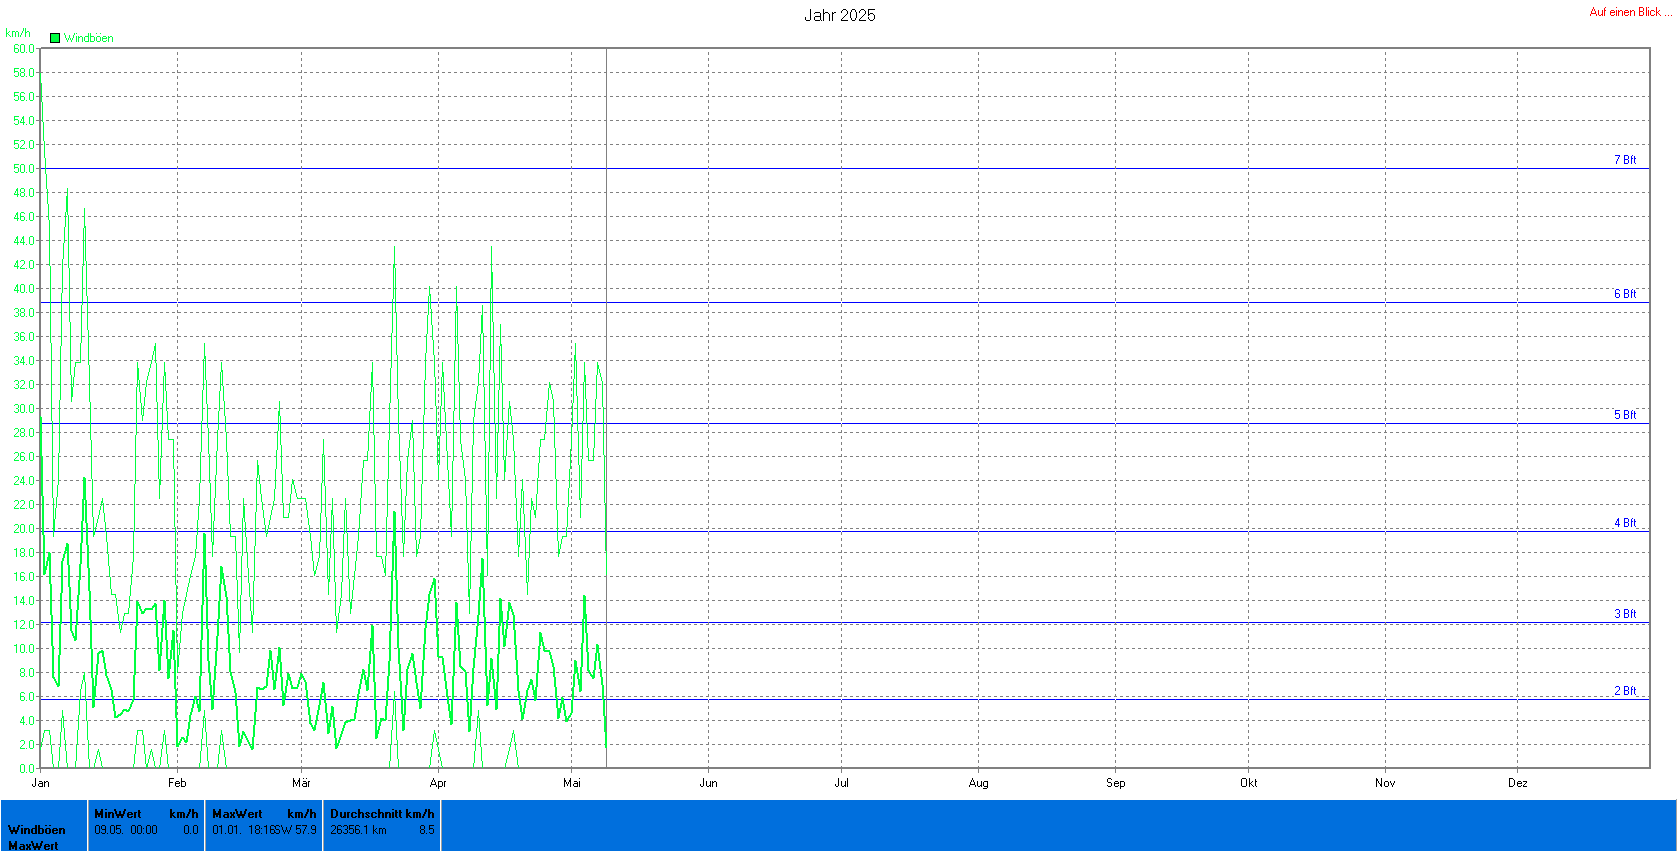Select the '5 Bft' threshold label
Viewport: 1677px width, 851px height.
click(x=1625, y=415)
